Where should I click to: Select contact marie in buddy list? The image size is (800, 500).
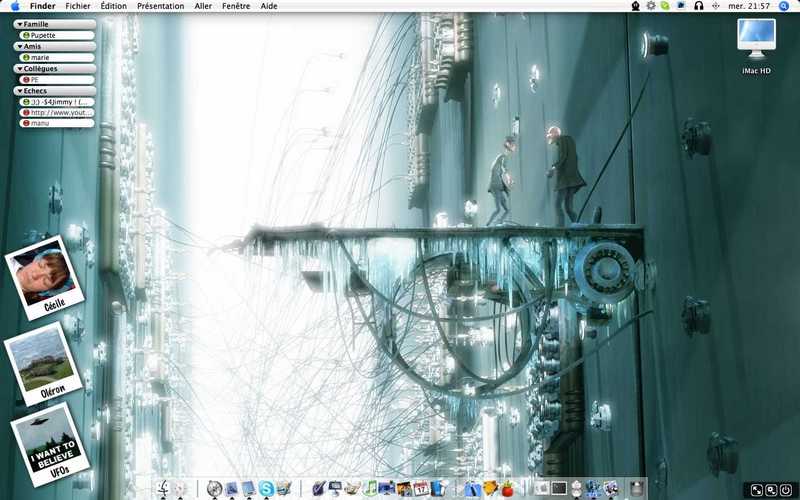(x=57, y=58)
